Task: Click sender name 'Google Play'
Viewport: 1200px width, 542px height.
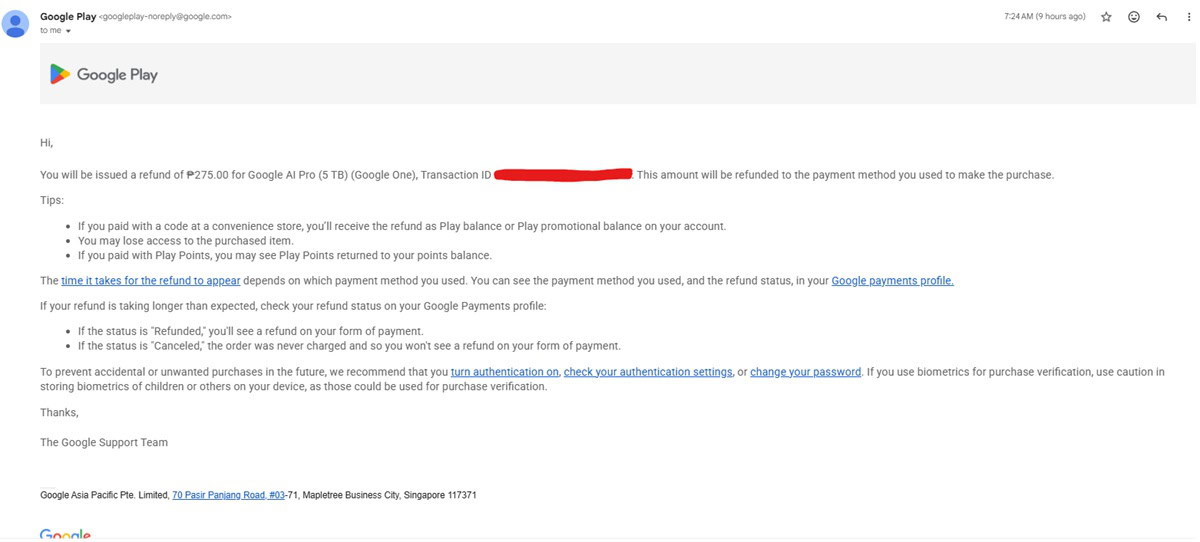Action: (67, 16)
